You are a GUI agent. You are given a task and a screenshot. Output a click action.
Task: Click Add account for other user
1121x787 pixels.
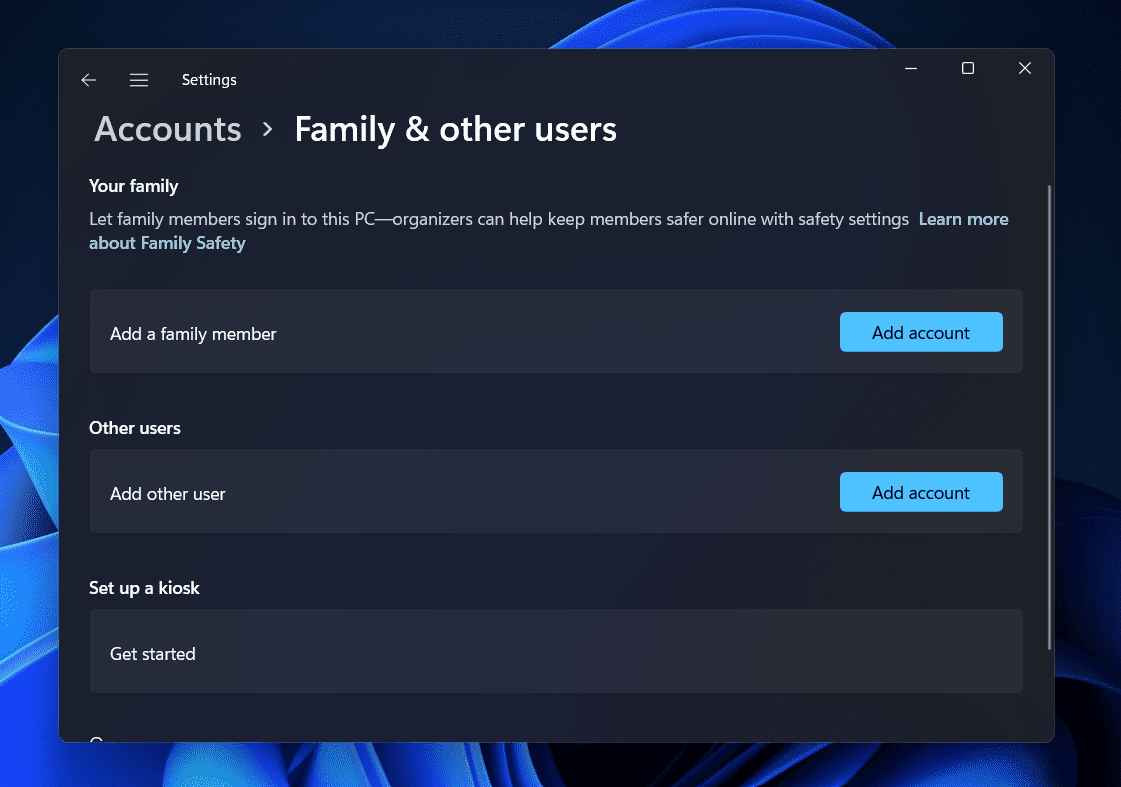tap(920, 493)
